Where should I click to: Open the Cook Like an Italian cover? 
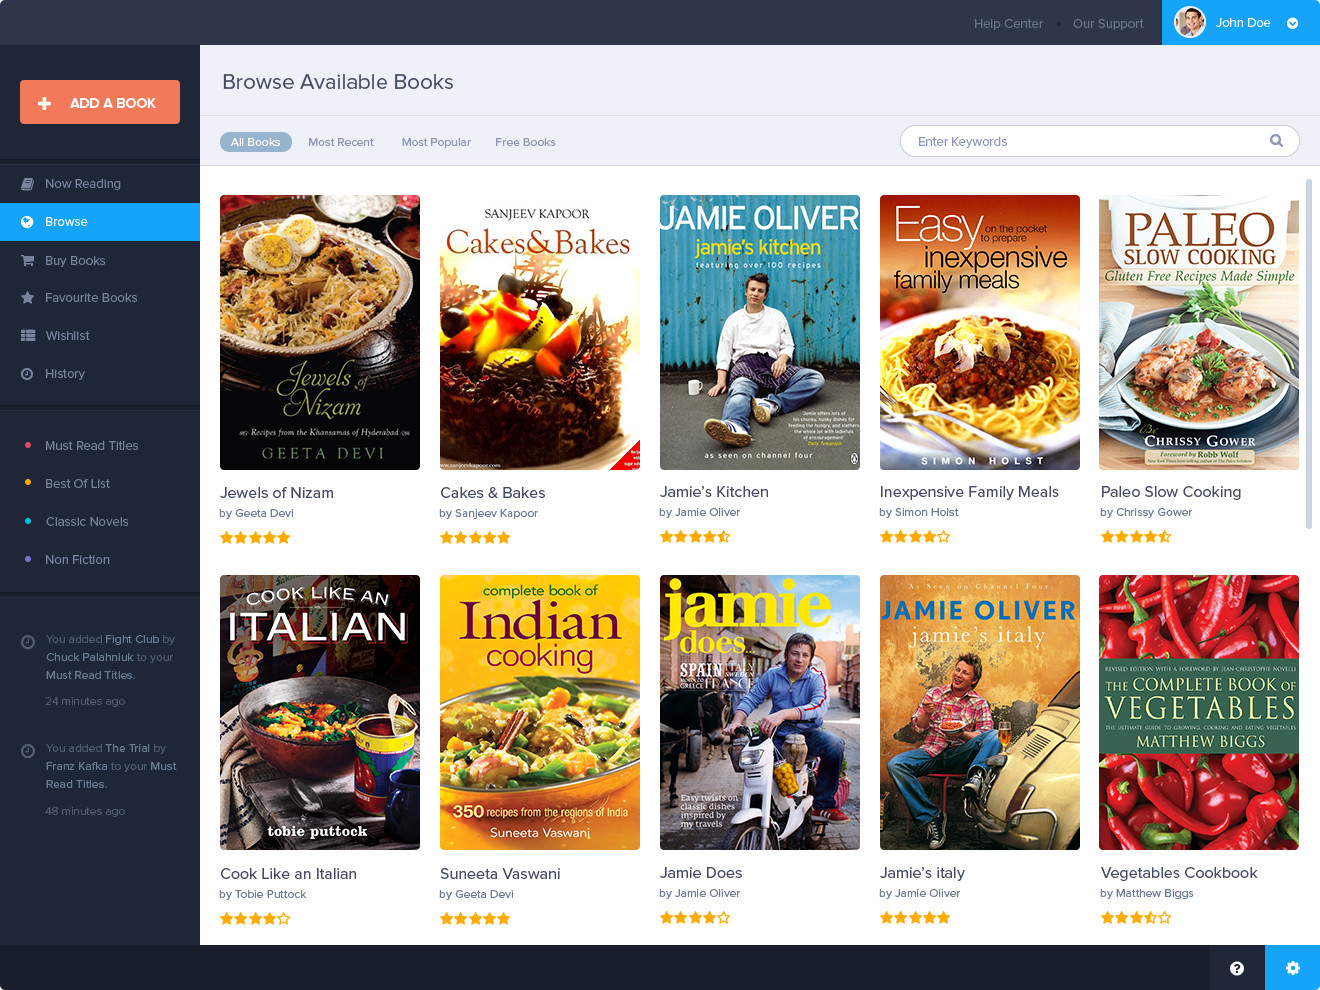[x=320, y=712]
